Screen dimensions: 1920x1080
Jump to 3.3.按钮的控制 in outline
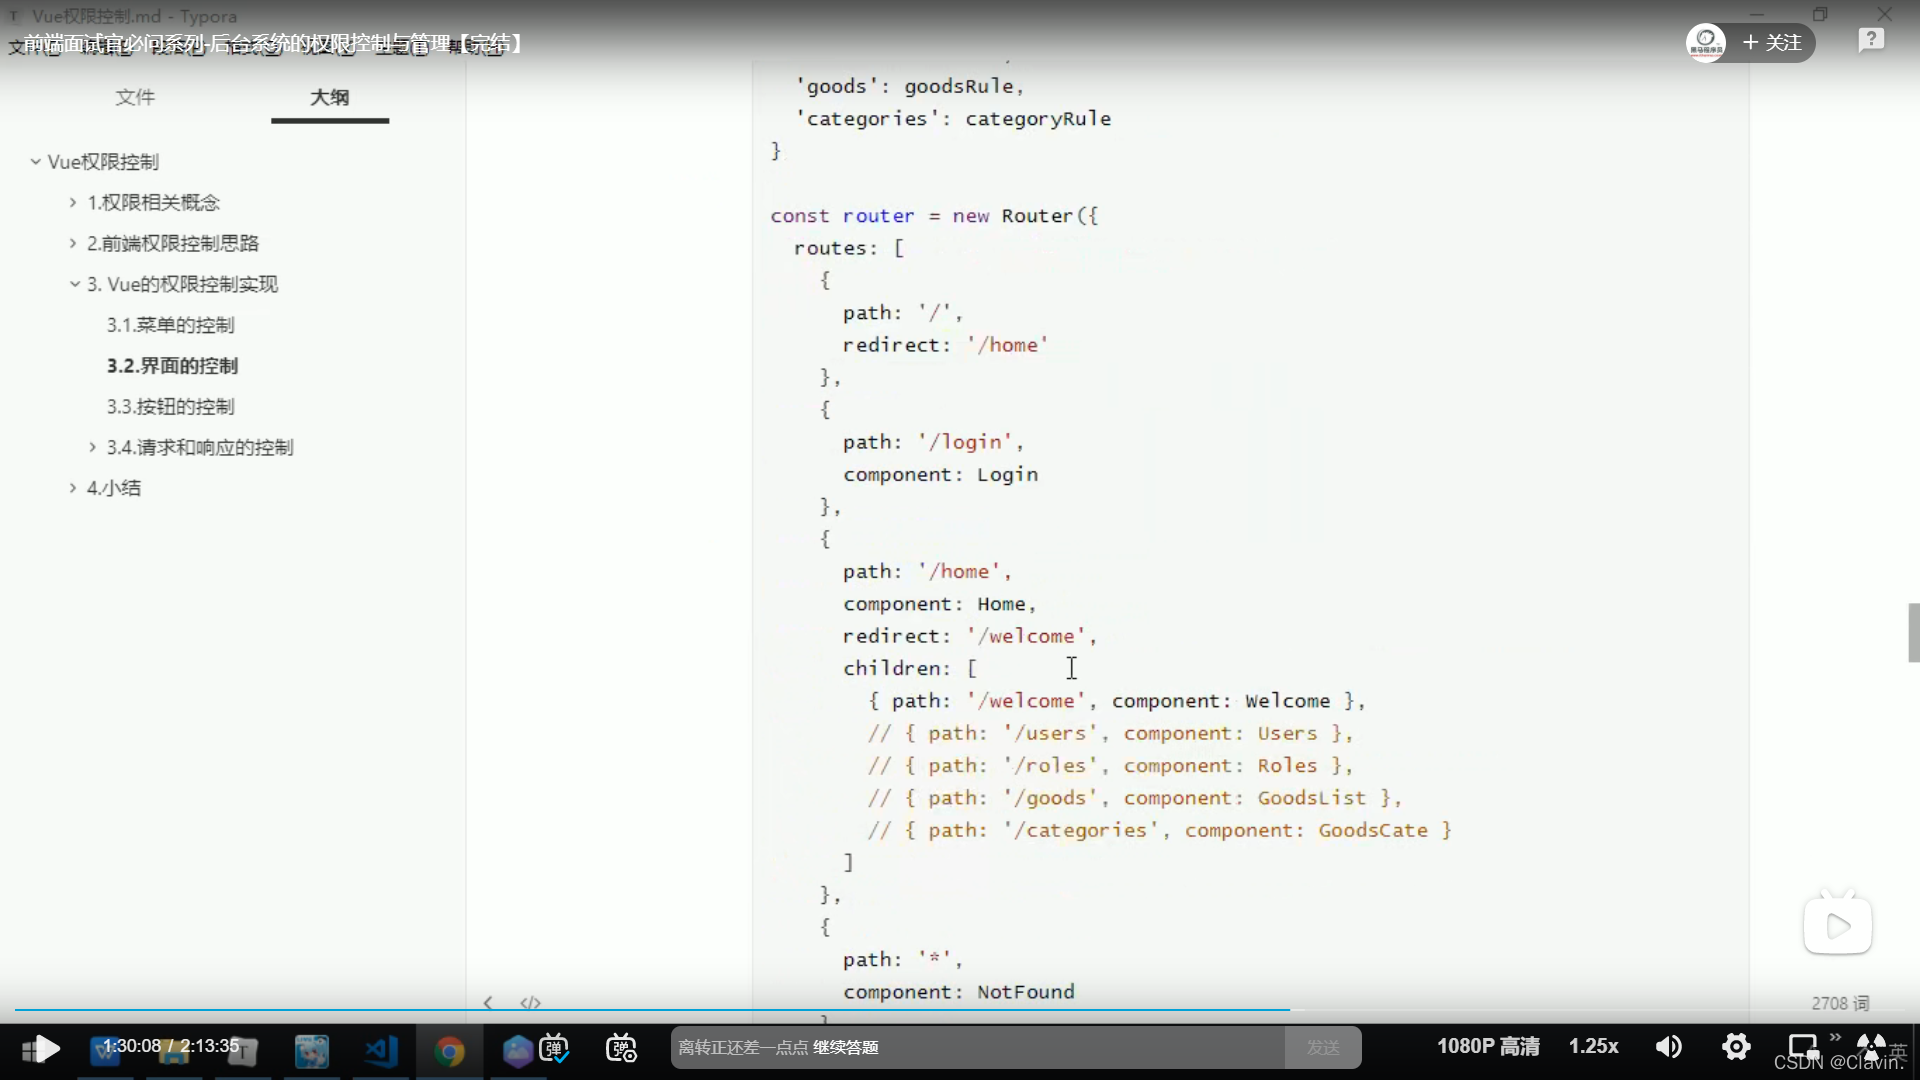[170, 407]
